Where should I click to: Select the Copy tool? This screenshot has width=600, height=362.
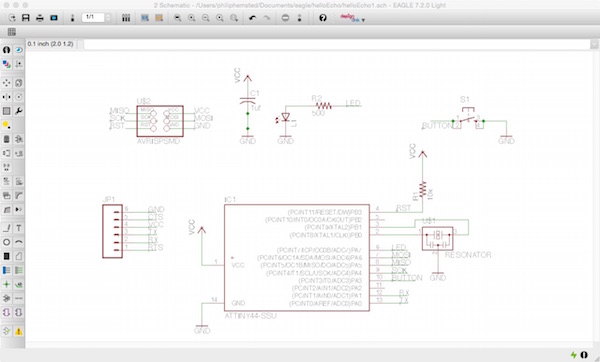(x=18, y=83)
